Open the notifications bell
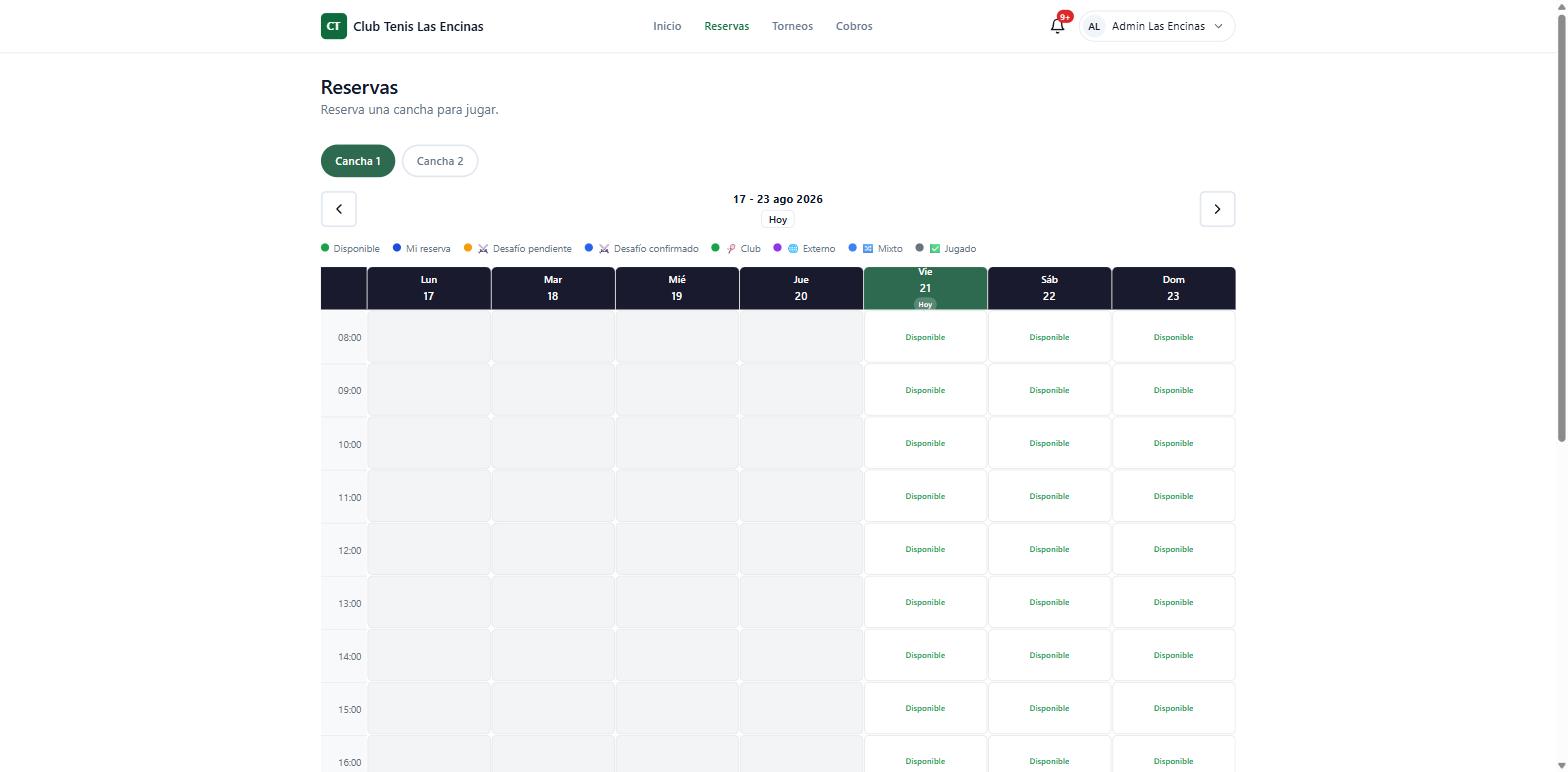The image size is (1568, 772). (x=1057, y=26)
